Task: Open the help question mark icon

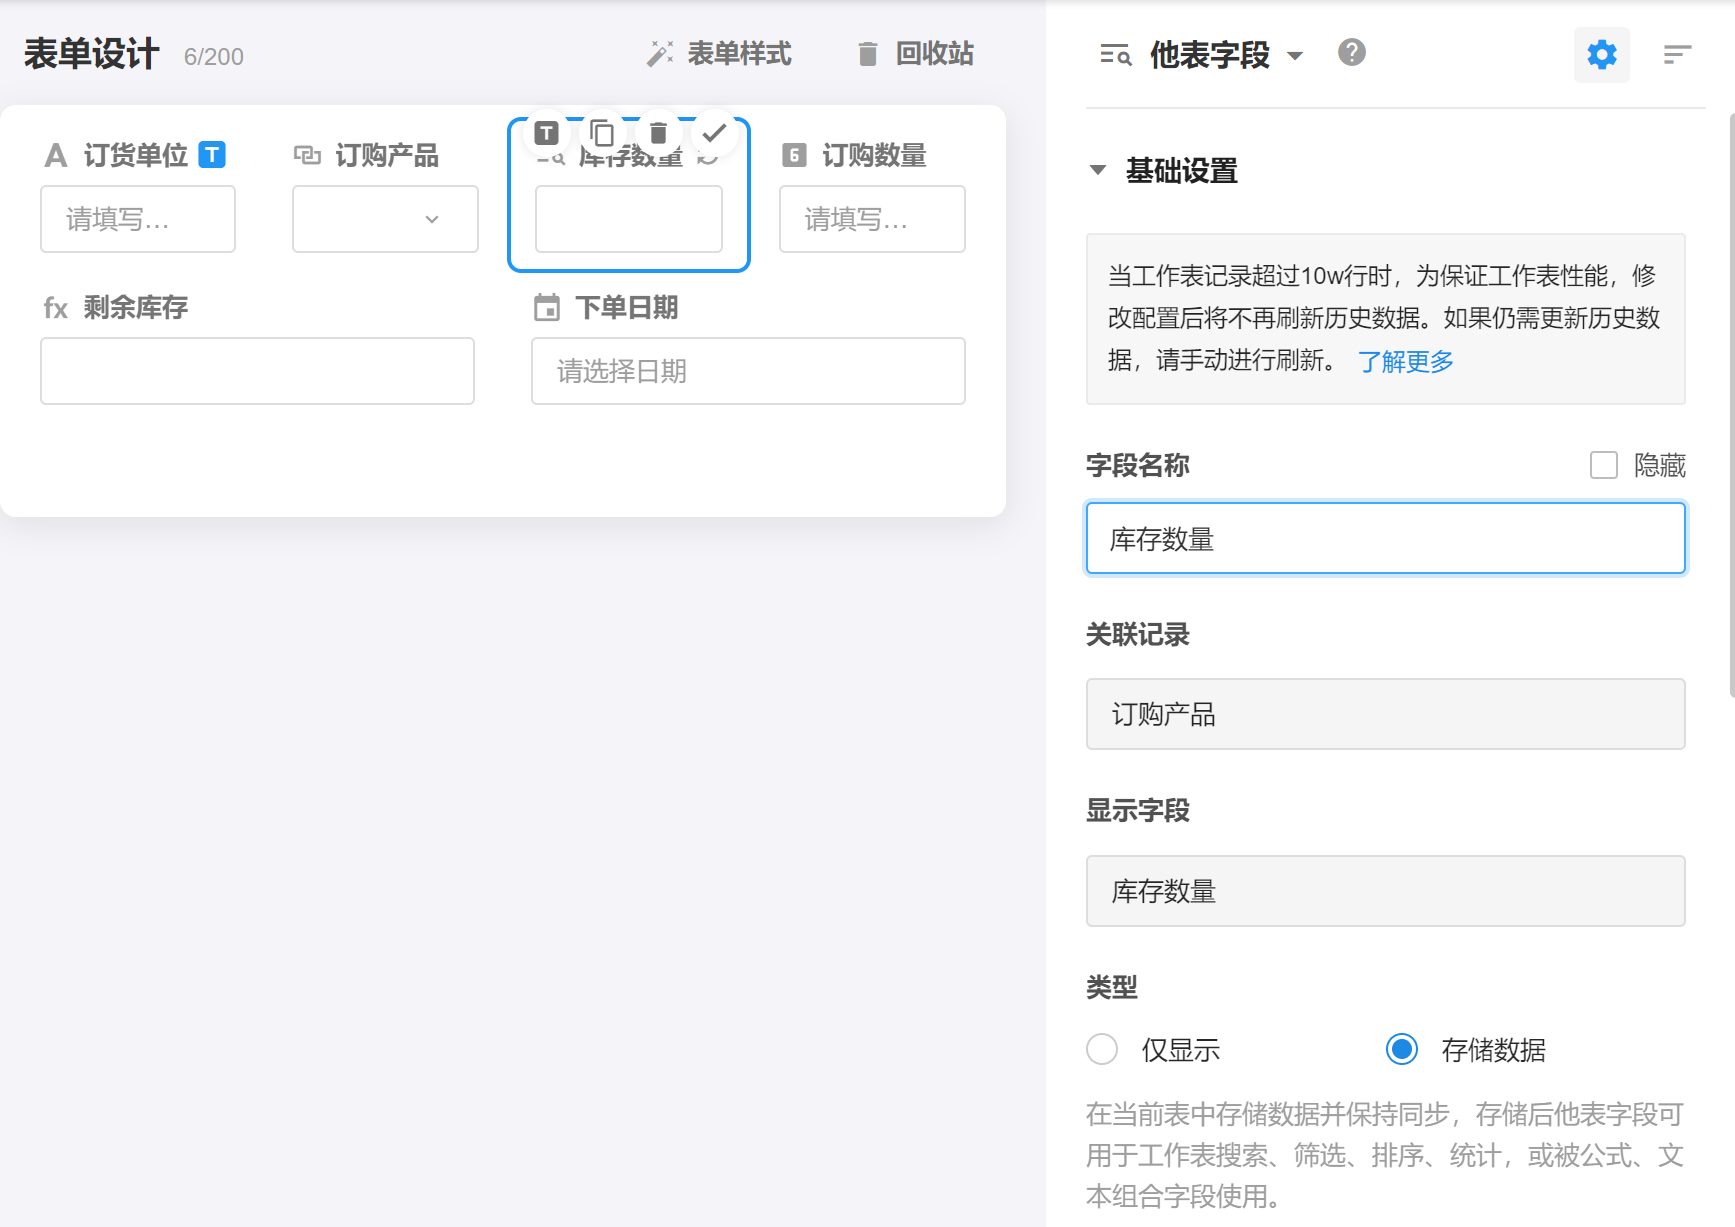Action: point(1351,53)
